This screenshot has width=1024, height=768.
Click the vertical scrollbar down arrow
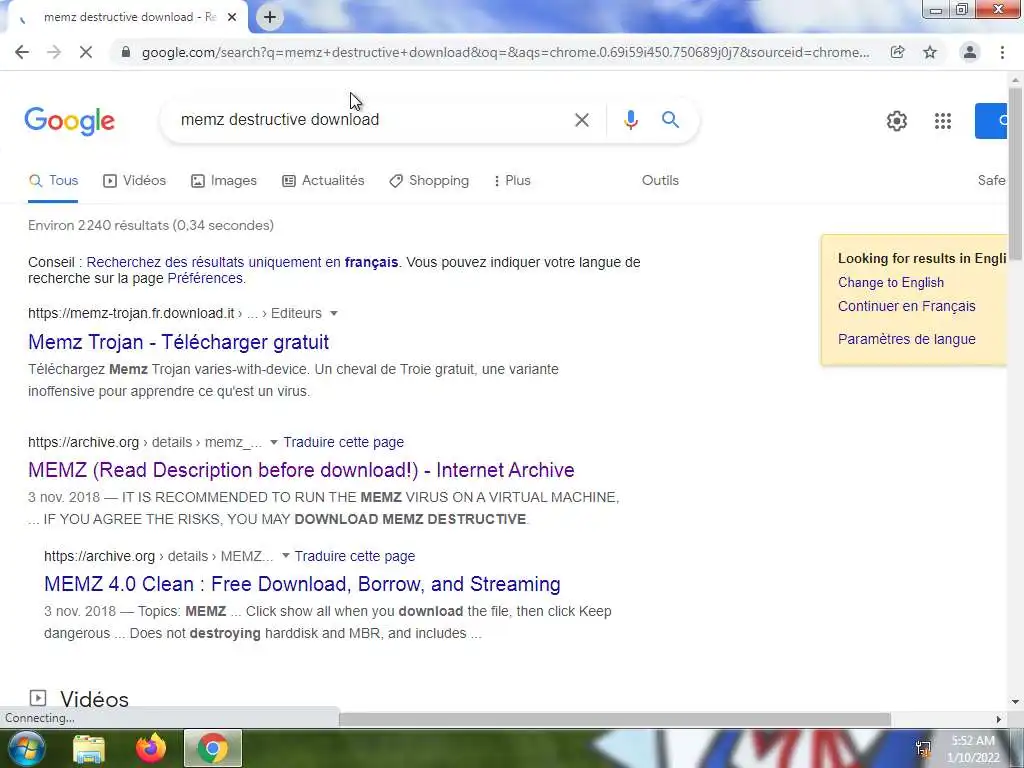tap(1015, 702)
